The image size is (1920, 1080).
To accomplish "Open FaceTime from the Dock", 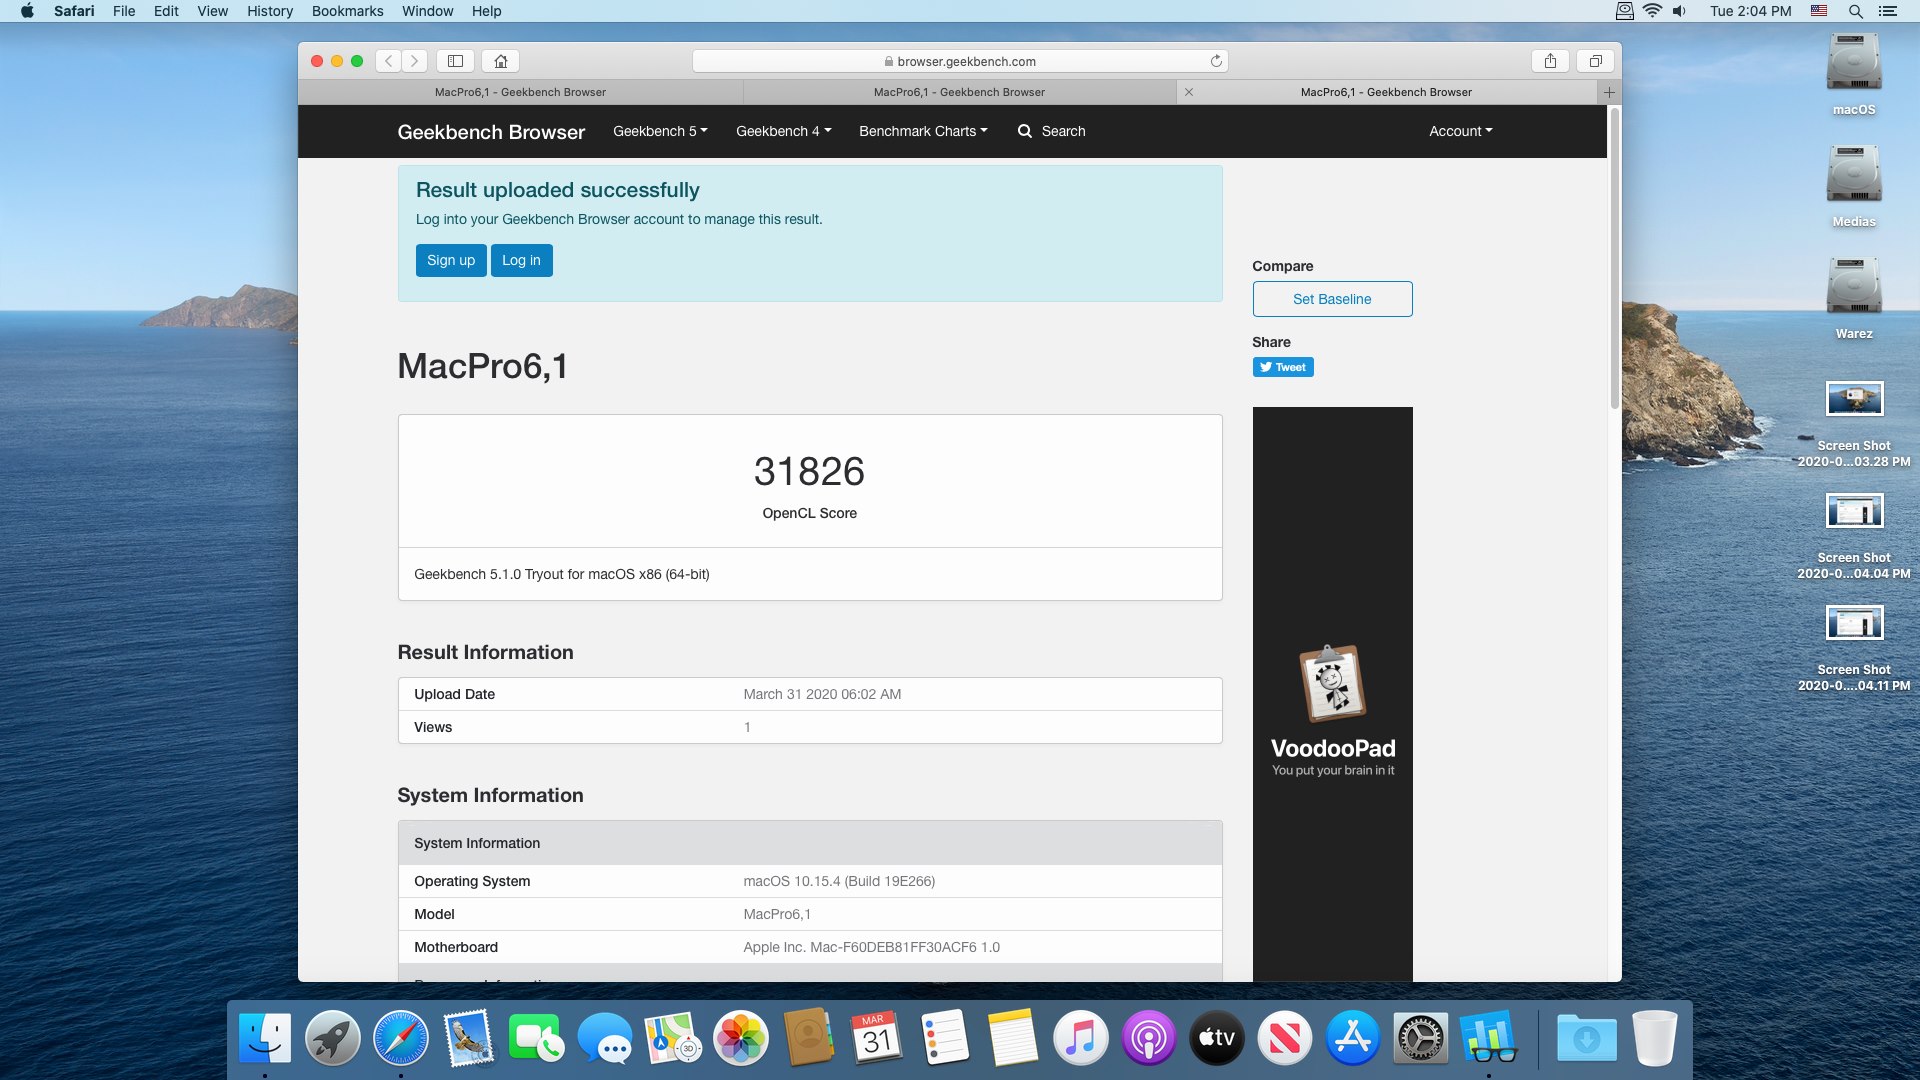I will 537,1038.
